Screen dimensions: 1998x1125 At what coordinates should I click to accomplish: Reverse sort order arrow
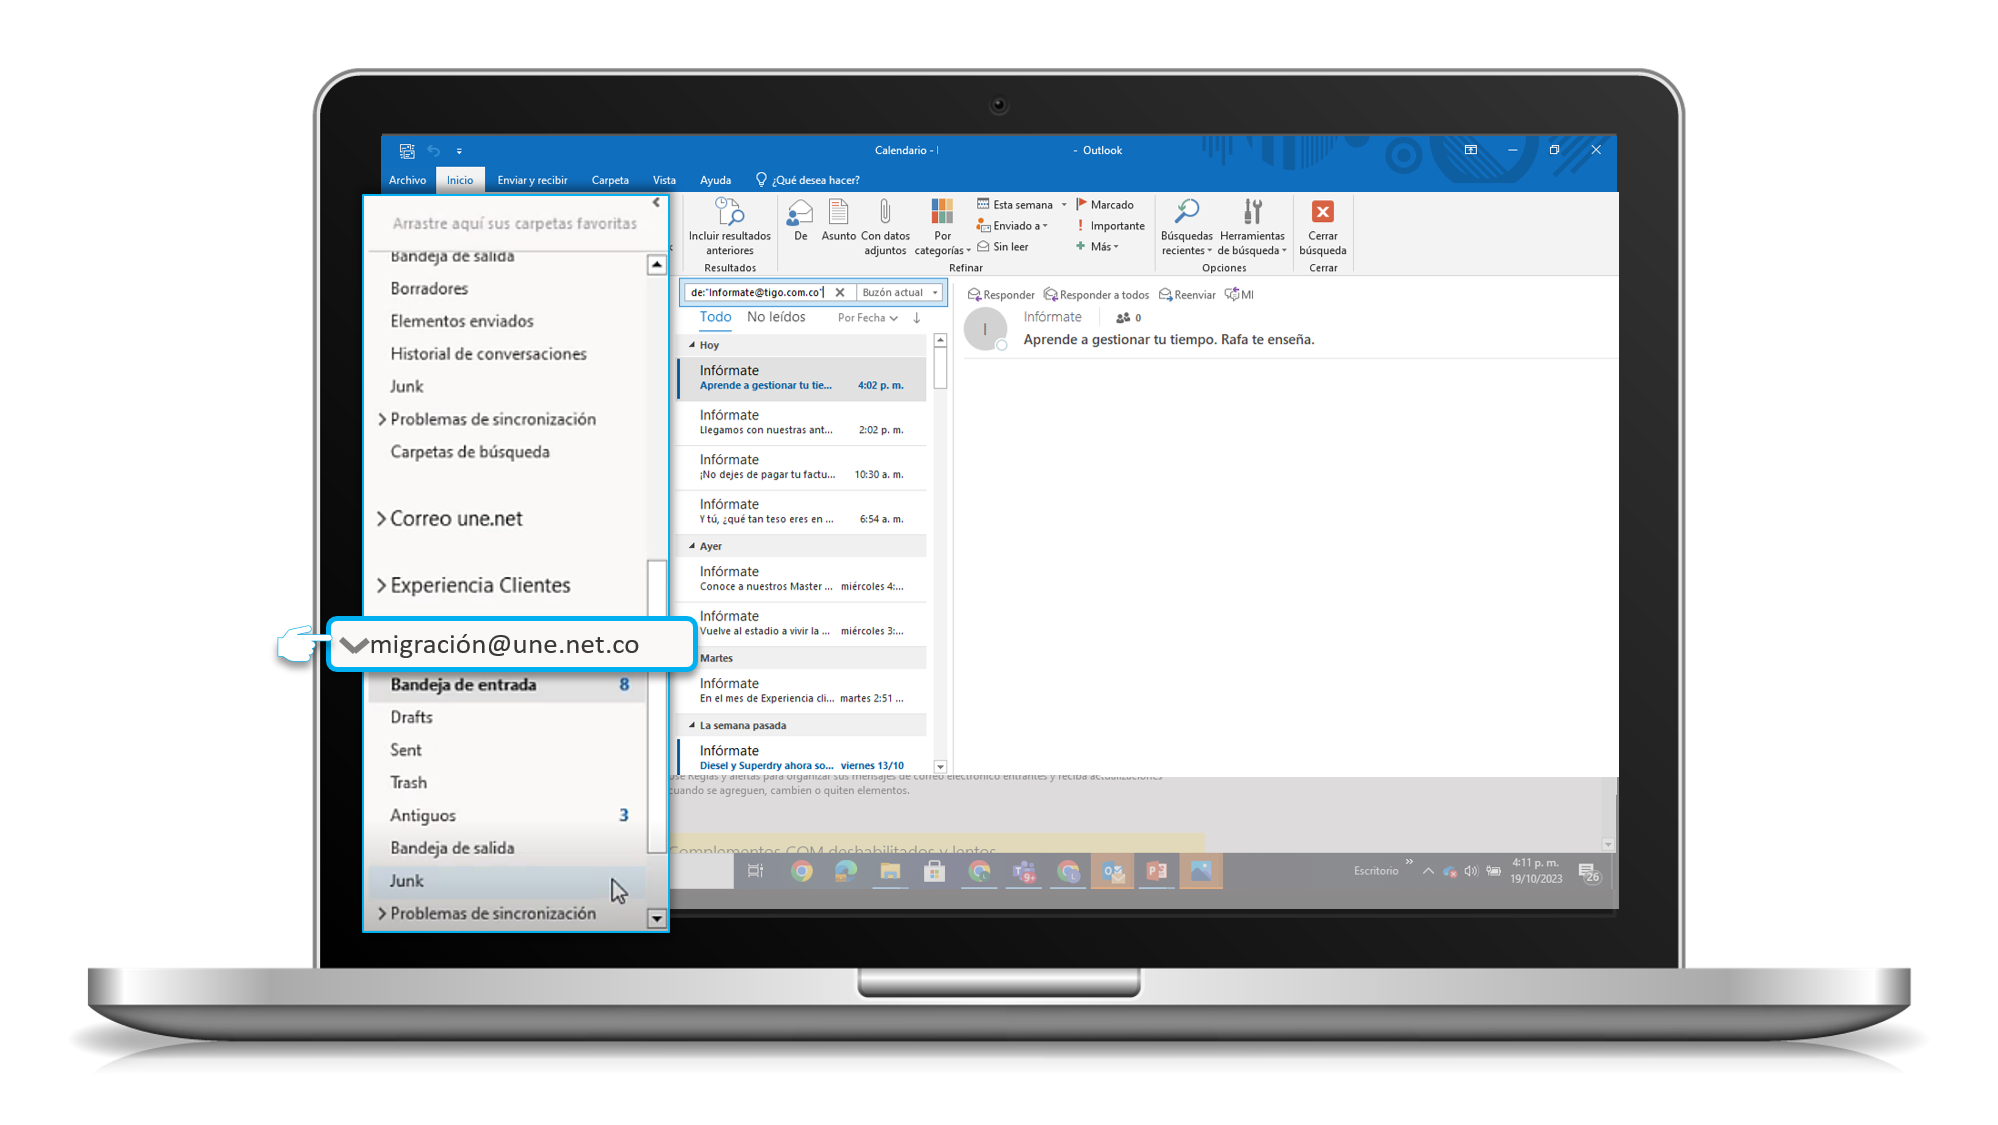click(x=916, y=318)
